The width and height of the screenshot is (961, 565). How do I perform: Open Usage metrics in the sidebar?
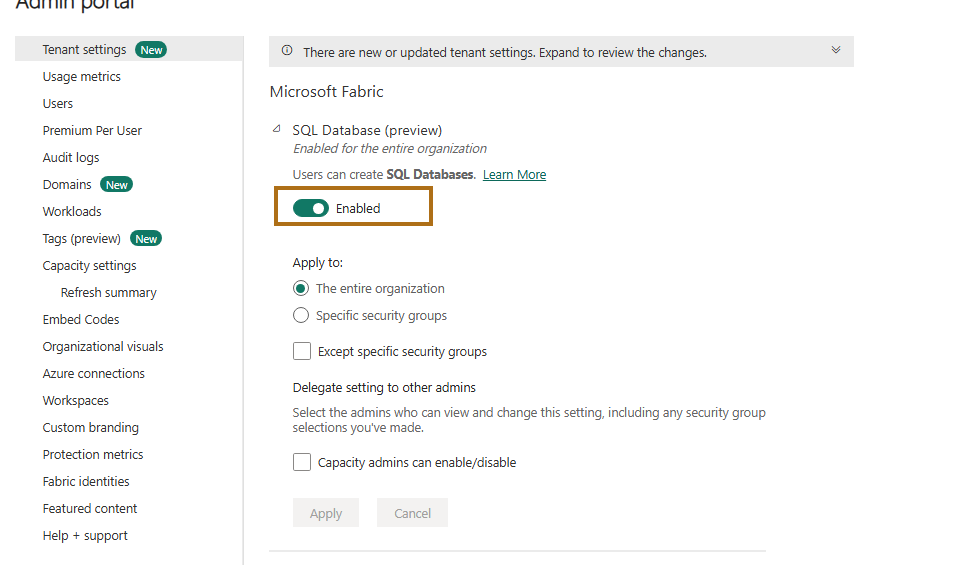(82, 77)
